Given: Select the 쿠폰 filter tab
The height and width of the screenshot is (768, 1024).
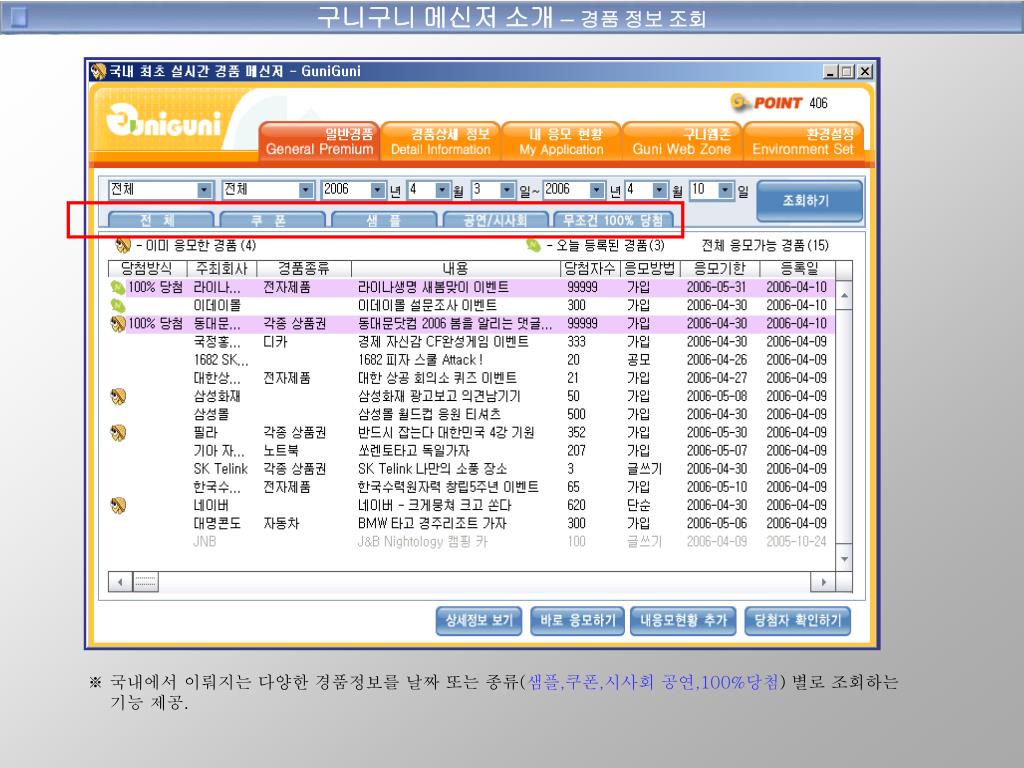Looking at the screenshot, I should click(272, 220).
